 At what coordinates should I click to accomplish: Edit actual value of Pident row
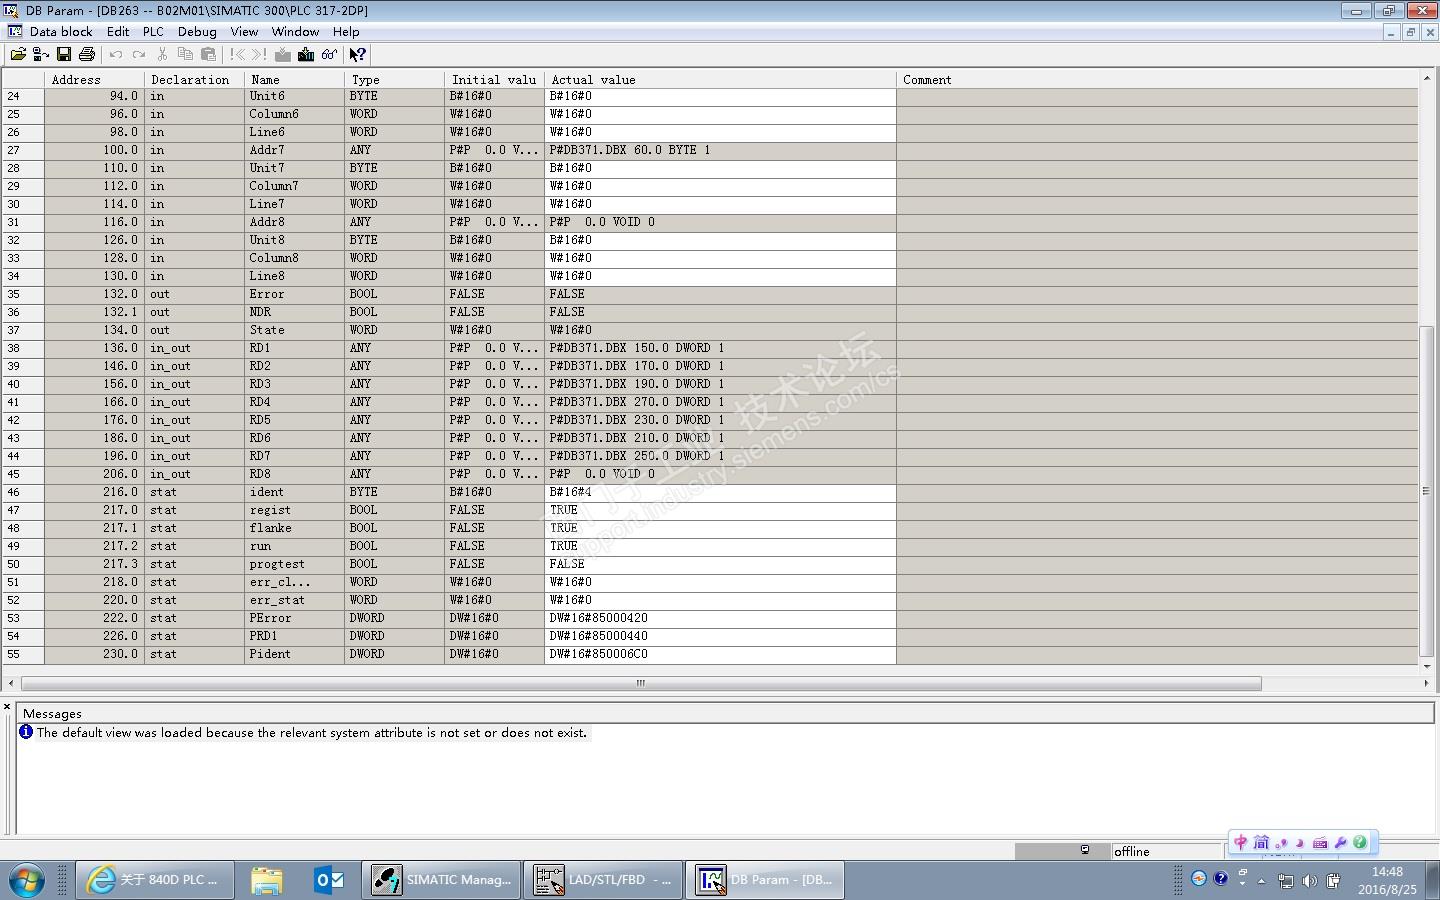721,654
